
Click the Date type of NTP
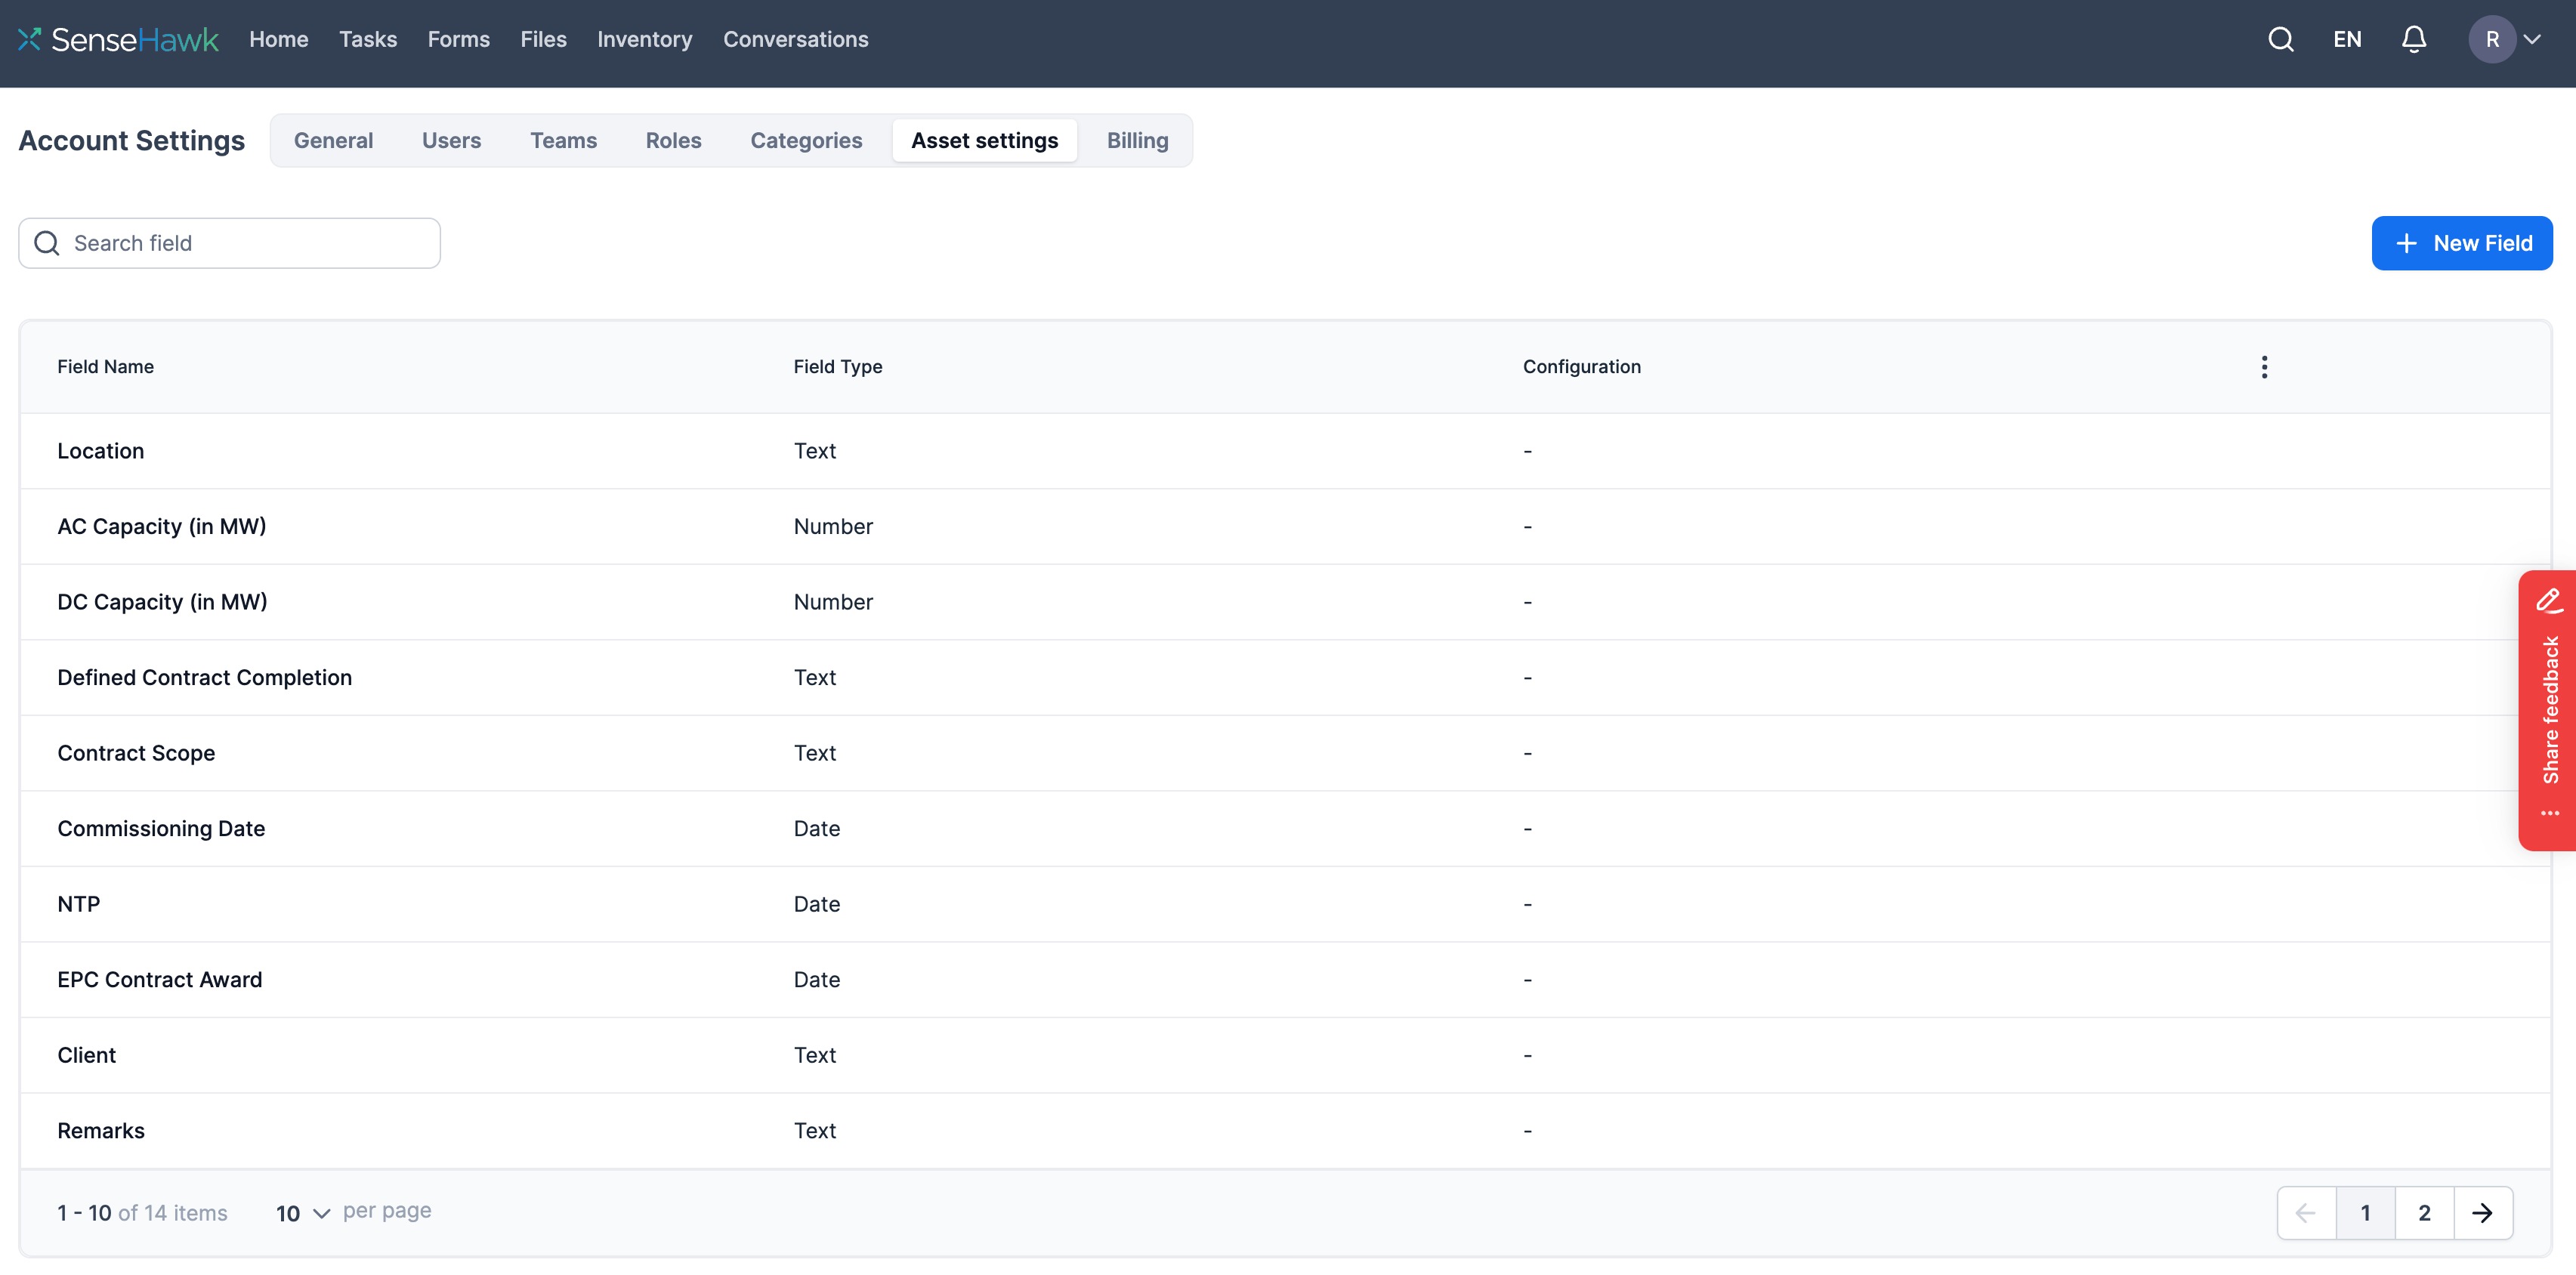tap(816, 904)
